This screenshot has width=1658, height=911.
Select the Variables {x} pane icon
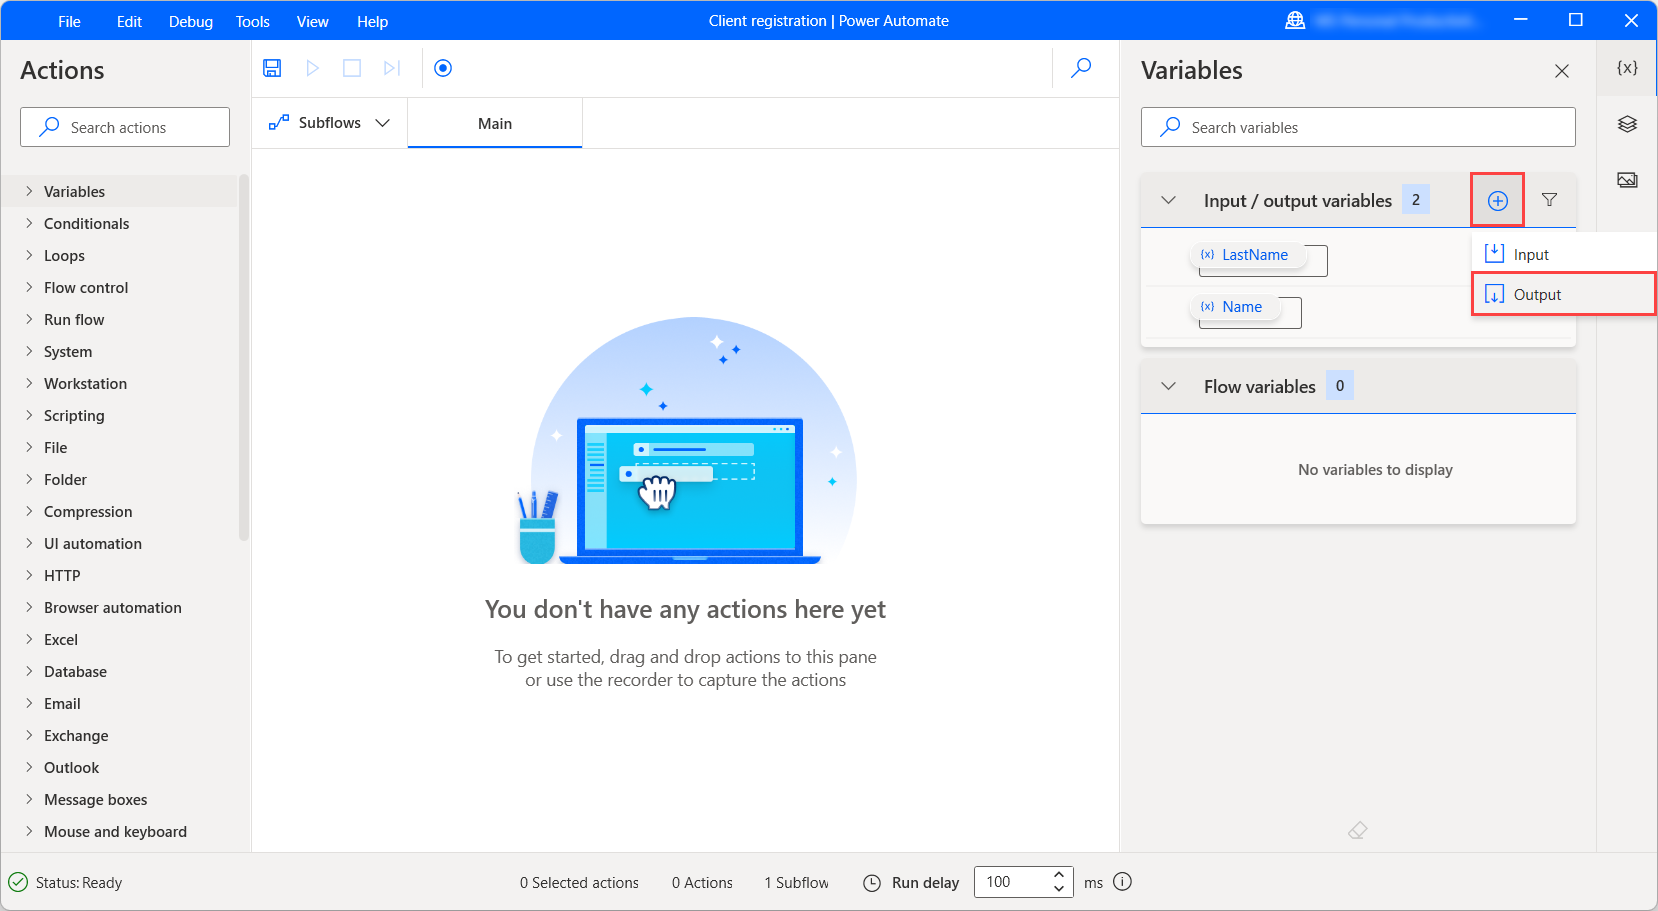pos(1627,67)
